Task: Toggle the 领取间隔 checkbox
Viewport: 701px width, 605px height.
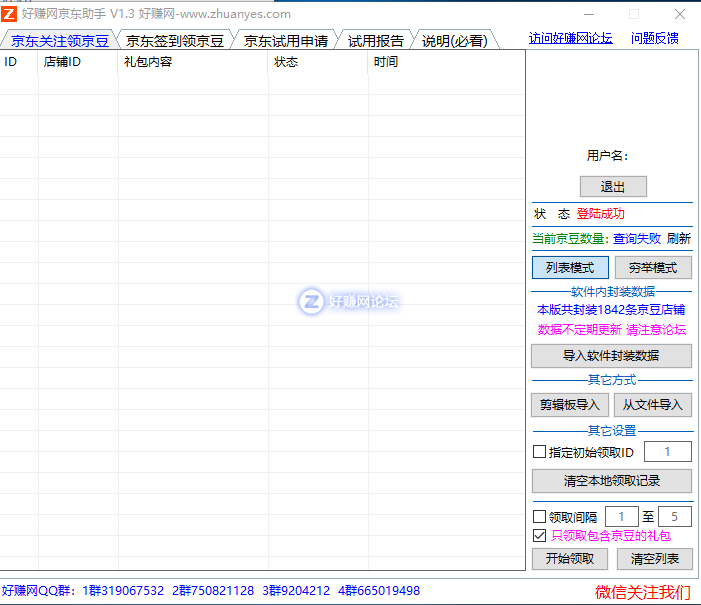Action: pos(540,517)
